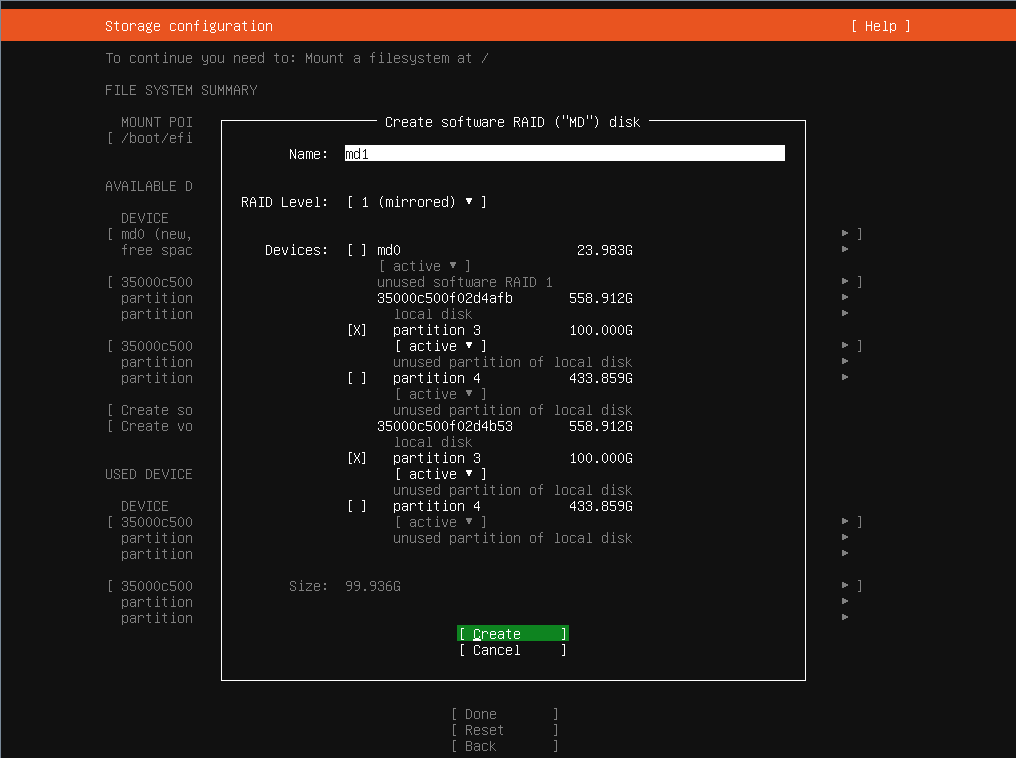Open active dropdown for partition 4 on 35000c500f02d4afb

(x=440, y=394)
